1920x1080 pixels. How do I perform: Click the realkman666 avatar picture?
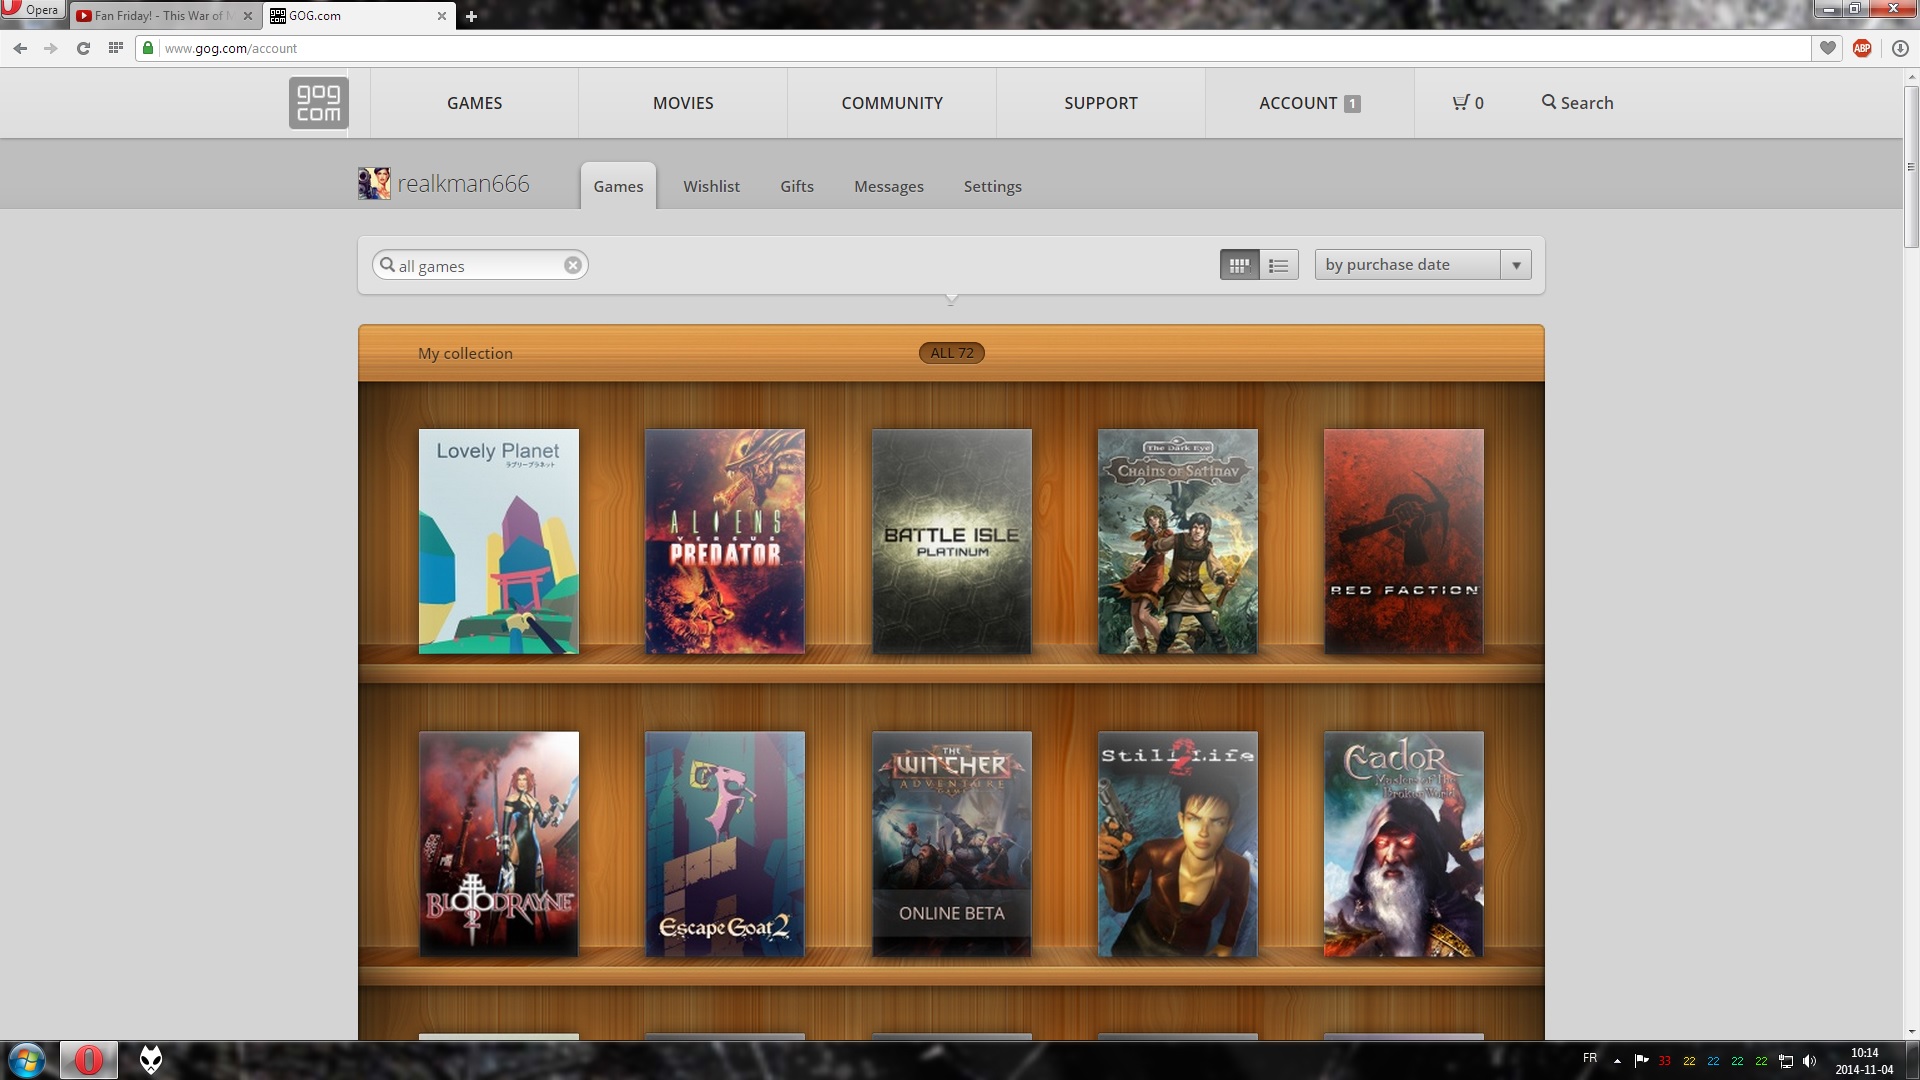pyautogui.click(x=374, y=184)
